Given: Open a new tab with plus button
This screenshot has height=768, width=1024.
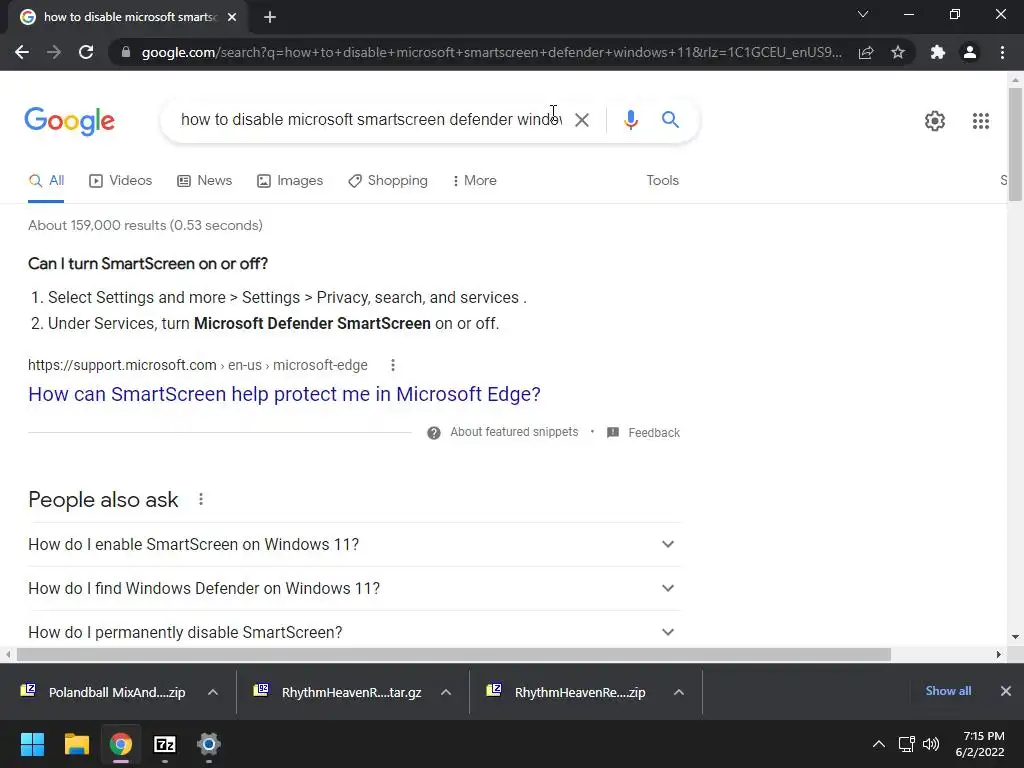Looking at the screenshot, I should pyautogui.click(x=270, y=17).
